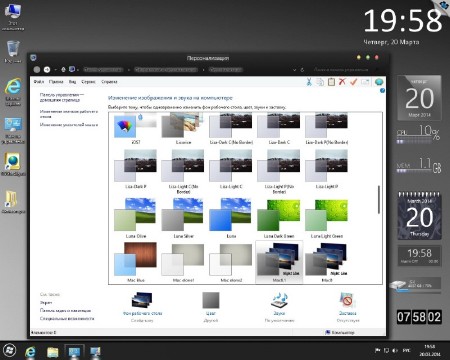Select the blue Luna theme
Image resolution: width=450 pixels, height=360 pixels.
pos(231,218)
